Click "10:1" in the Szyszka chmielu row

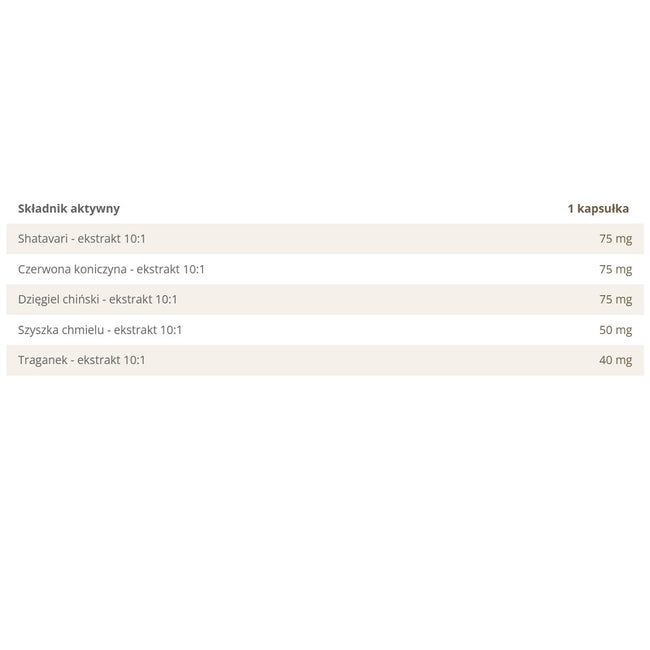[x=171, y=330]
